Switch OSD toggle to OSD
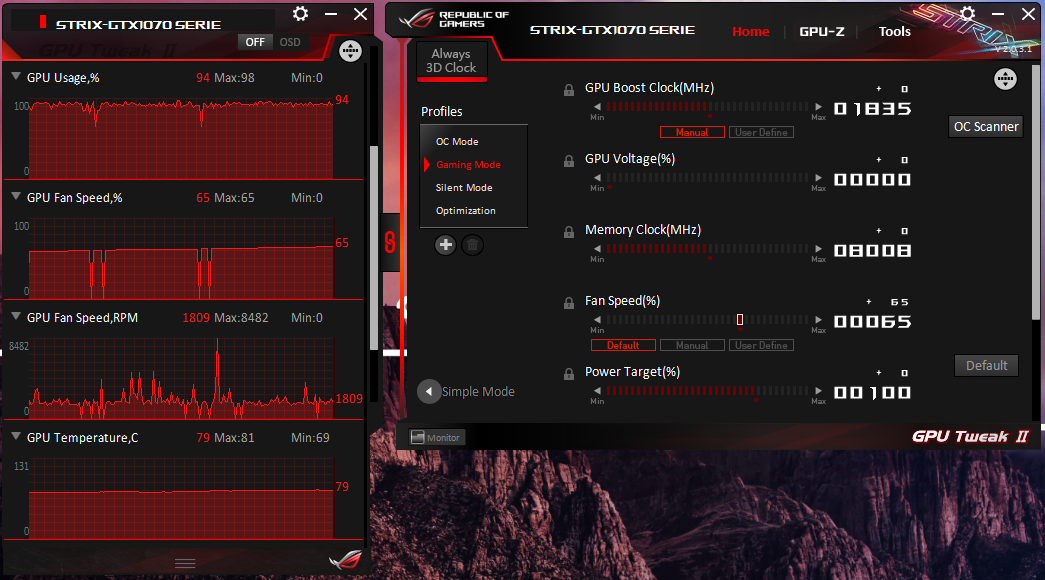The height and width of the screenshot is (580, 1045). click(290, 42)
